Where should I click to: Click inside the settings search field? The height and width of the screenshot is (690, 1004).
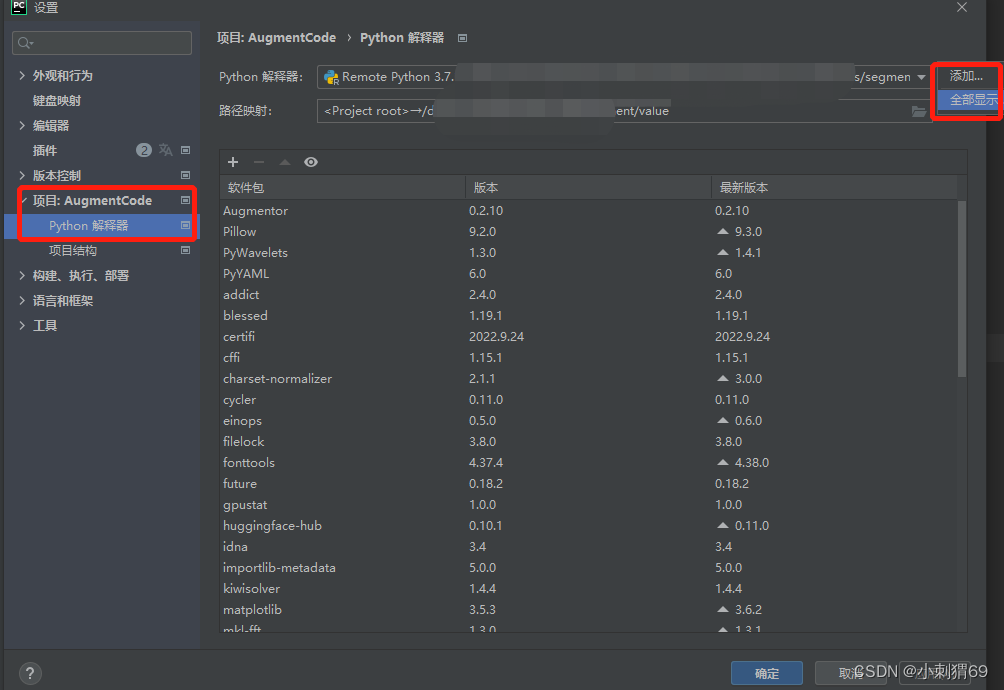coord(100,43)
